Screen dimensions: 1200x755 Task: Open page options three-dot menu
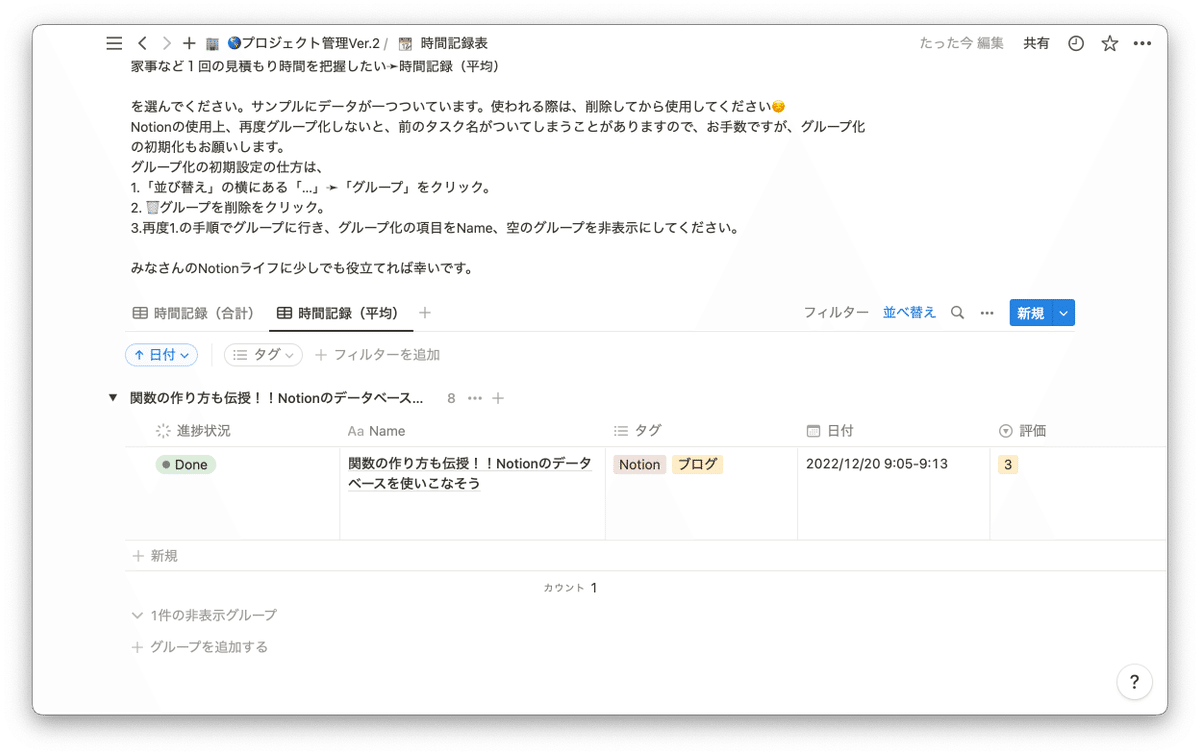pyautogui.click(x=1143, y=43)
